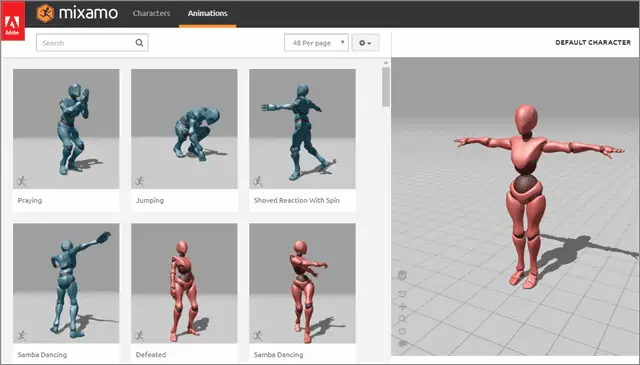
Task: Click the Search input field
Action: pyautogui.click(x=92, y=42)
